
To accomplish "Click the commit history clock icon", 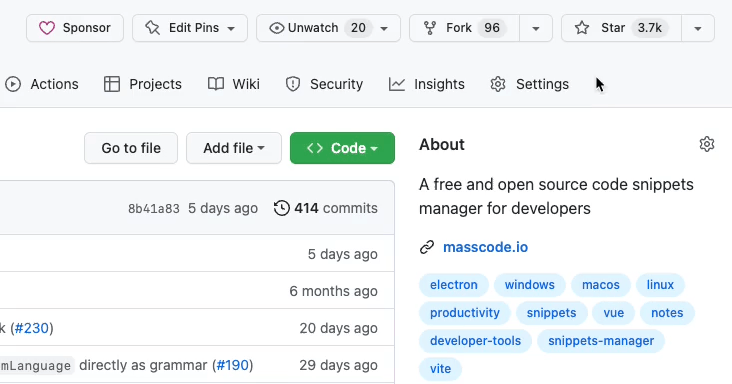I will coord(282,208).
